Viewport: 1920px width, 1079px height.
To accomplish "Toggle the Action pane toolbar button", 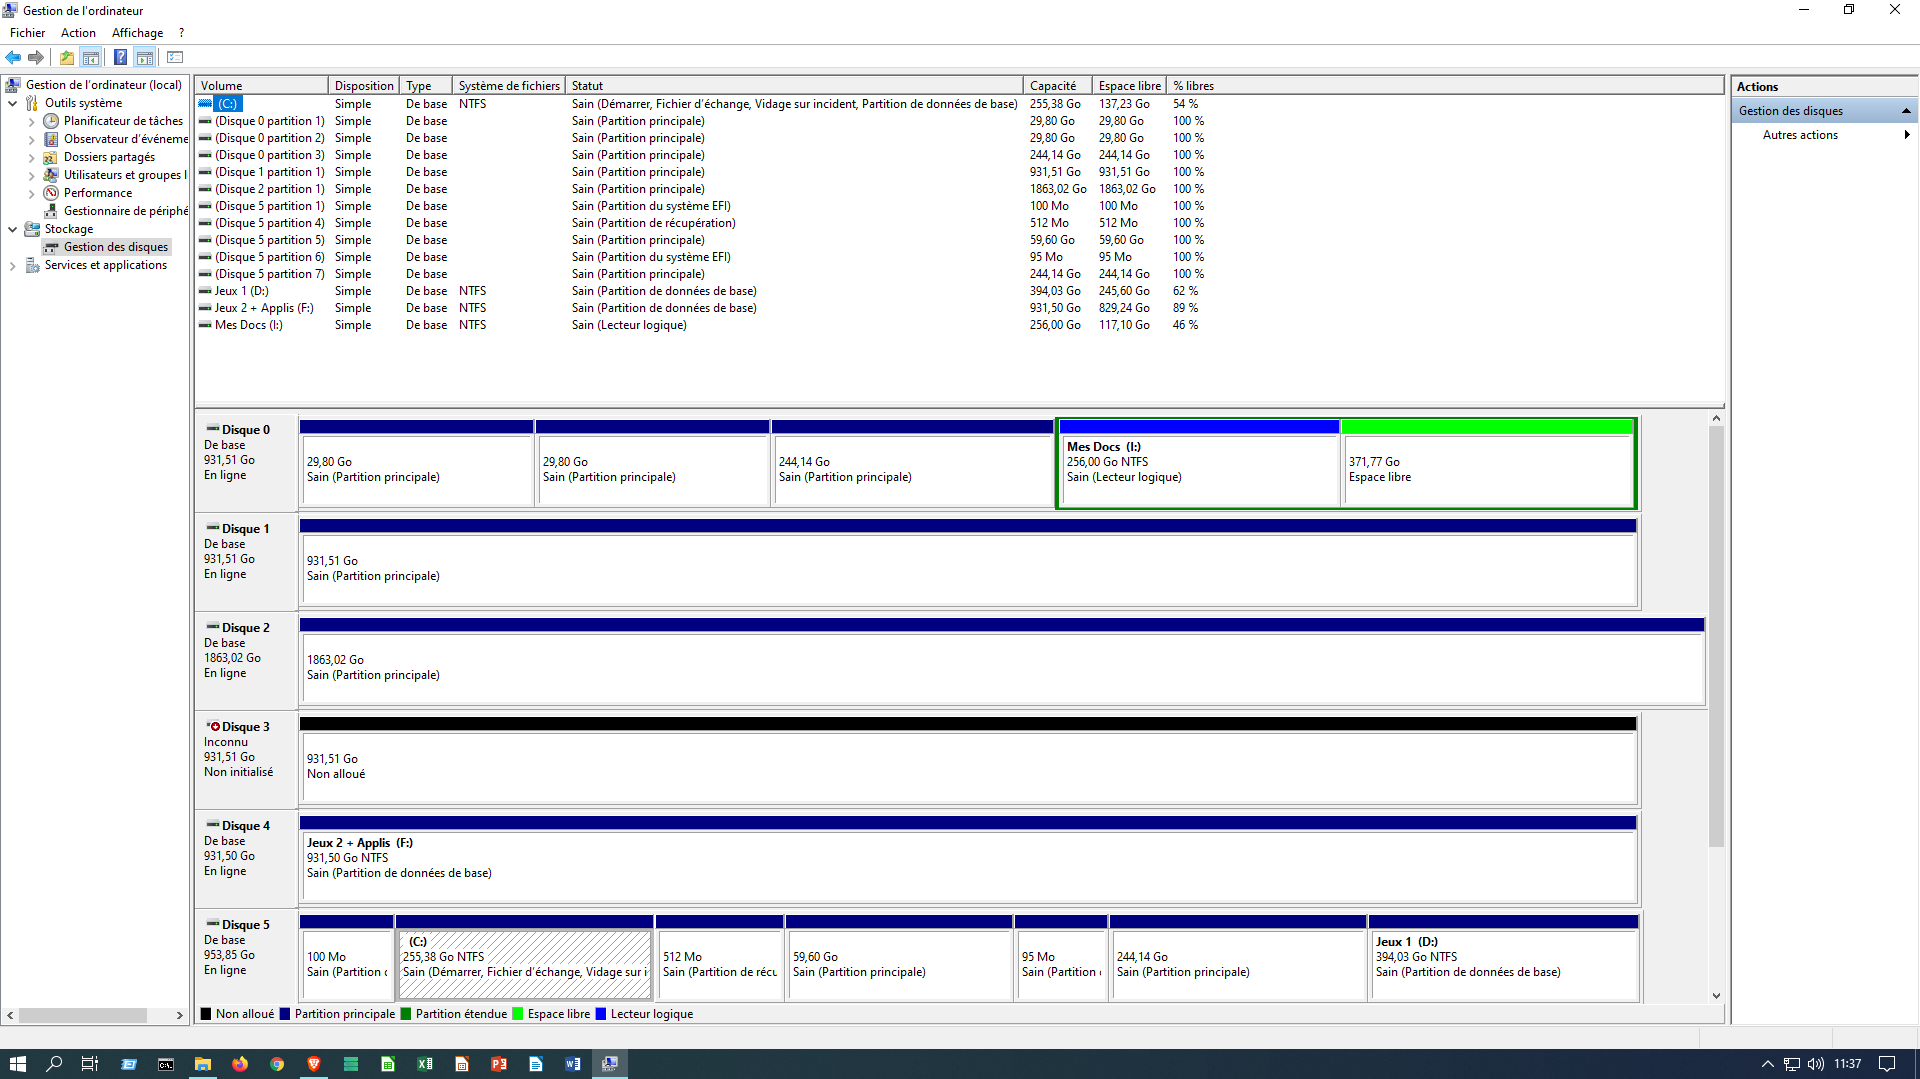I will pyautogui.click(x=145, y=57).
